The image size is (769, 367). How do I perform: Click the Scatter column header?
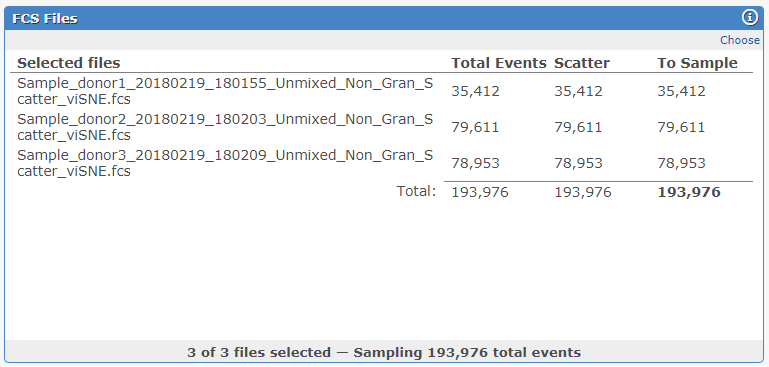pos(582,63)
